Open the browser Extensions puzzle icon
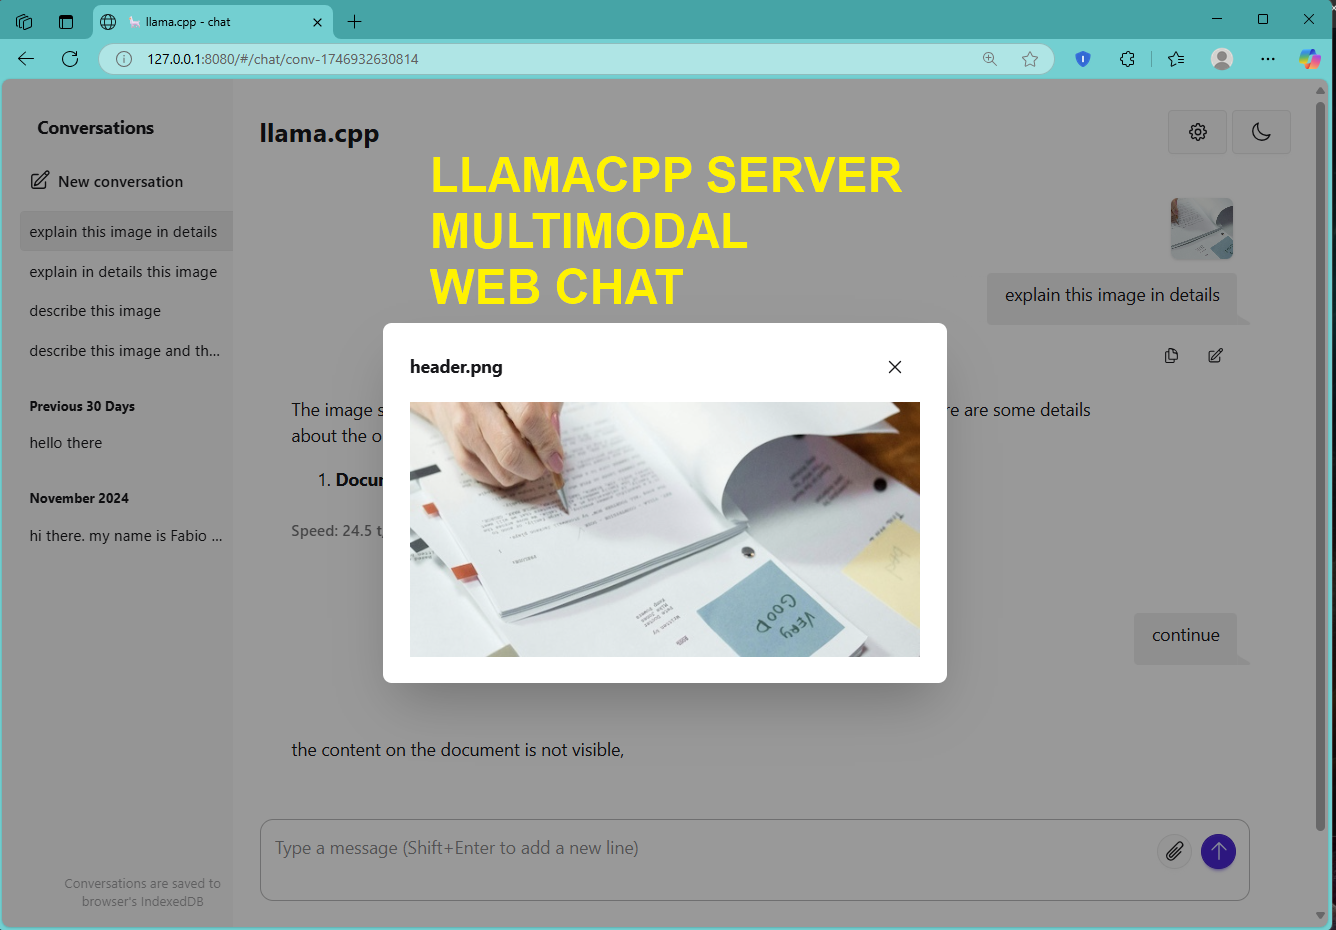 pyautogui.click(x=1127, y=59)
